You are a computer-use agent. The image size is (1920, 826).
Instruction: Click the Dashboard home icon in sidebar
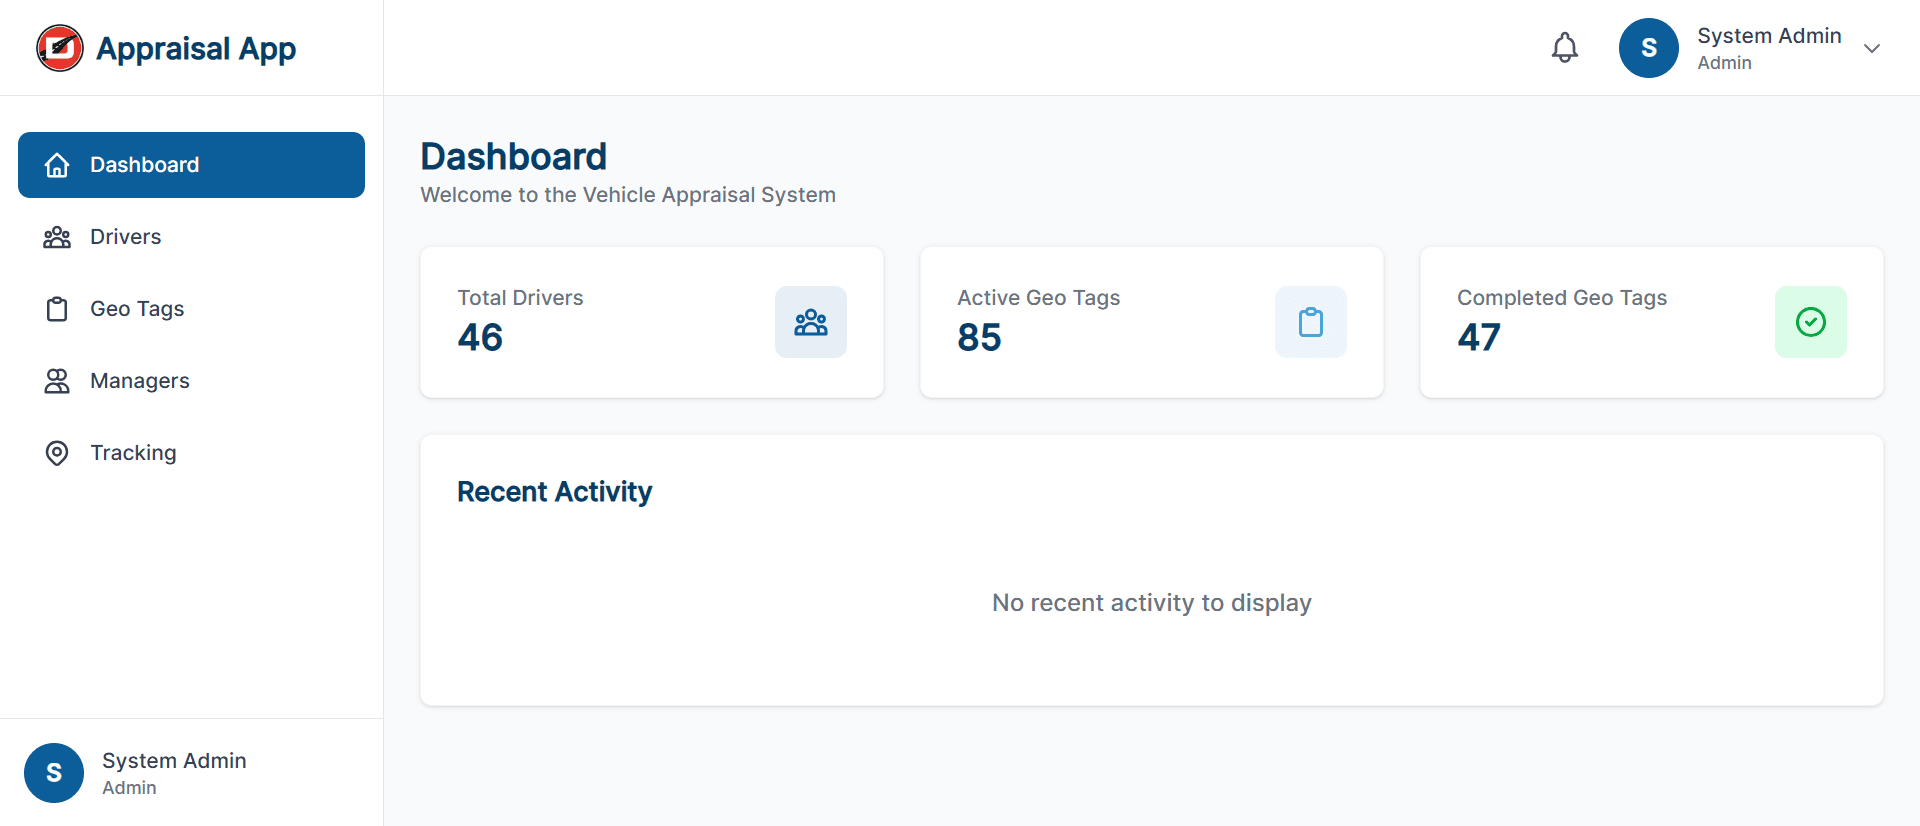(57, 164)
